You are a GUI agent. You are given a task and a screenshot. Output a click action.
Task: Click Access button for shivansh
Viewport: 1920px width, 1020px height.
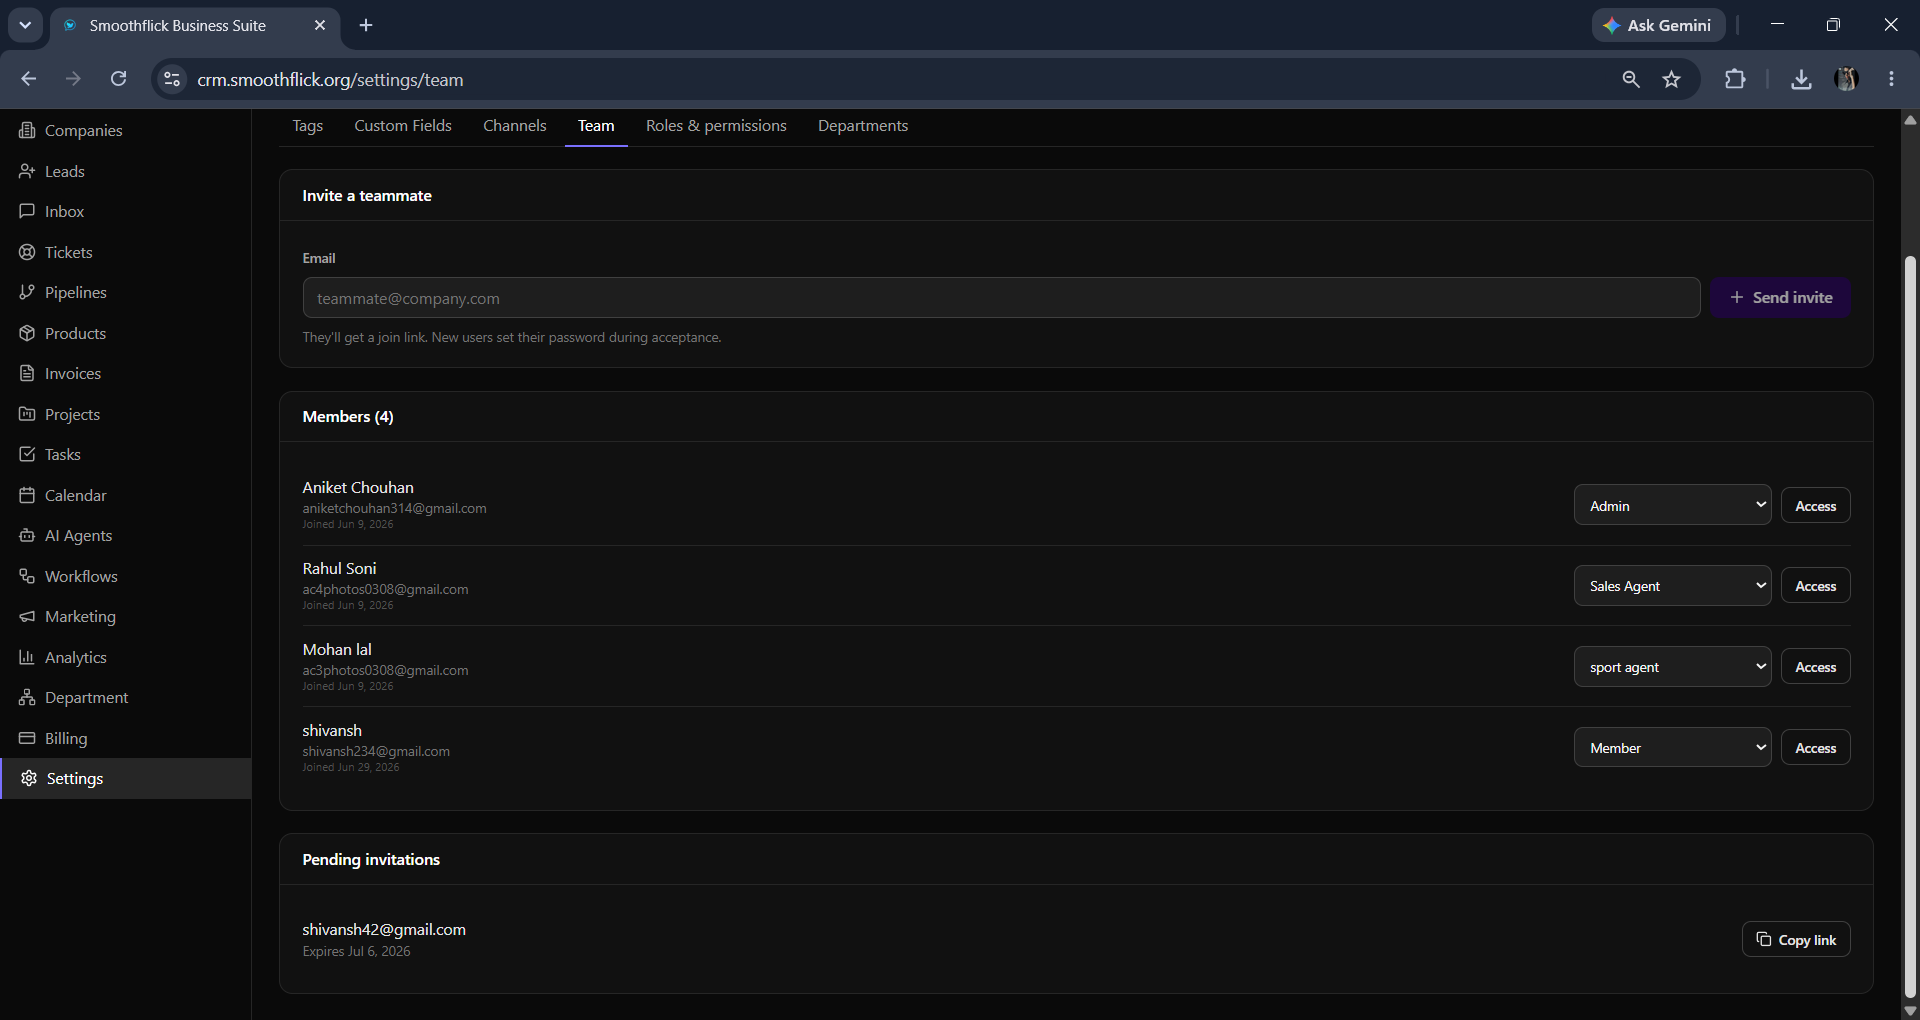coord(1815,748)
